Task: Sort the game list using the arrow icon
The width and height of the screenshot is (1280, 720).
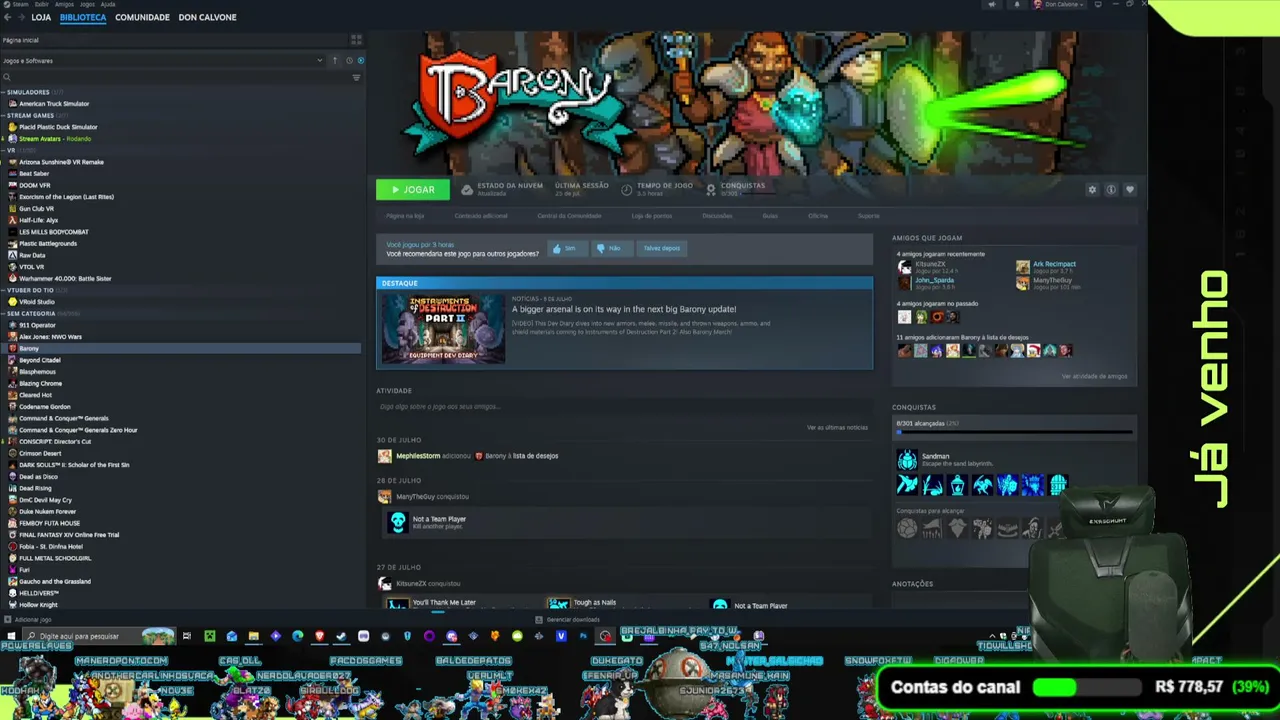Action: tap(335, 61)
